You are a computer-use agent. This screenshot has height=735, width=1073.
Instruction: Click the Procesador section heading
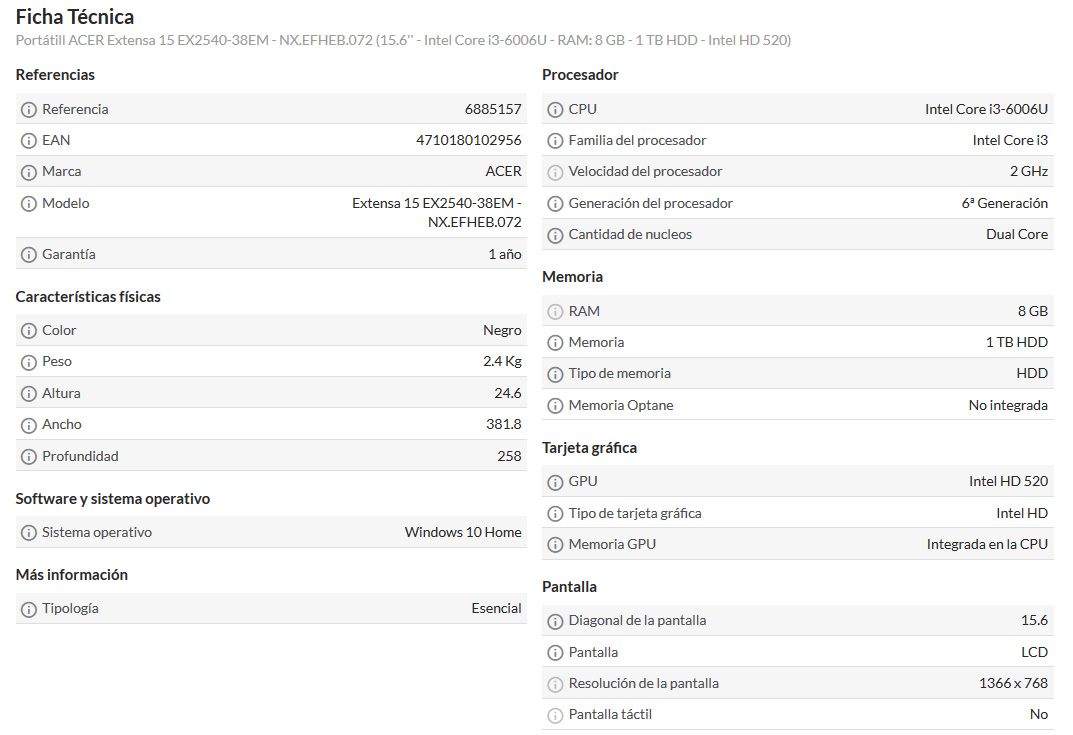pyautogui.click(x=580, y=75)
